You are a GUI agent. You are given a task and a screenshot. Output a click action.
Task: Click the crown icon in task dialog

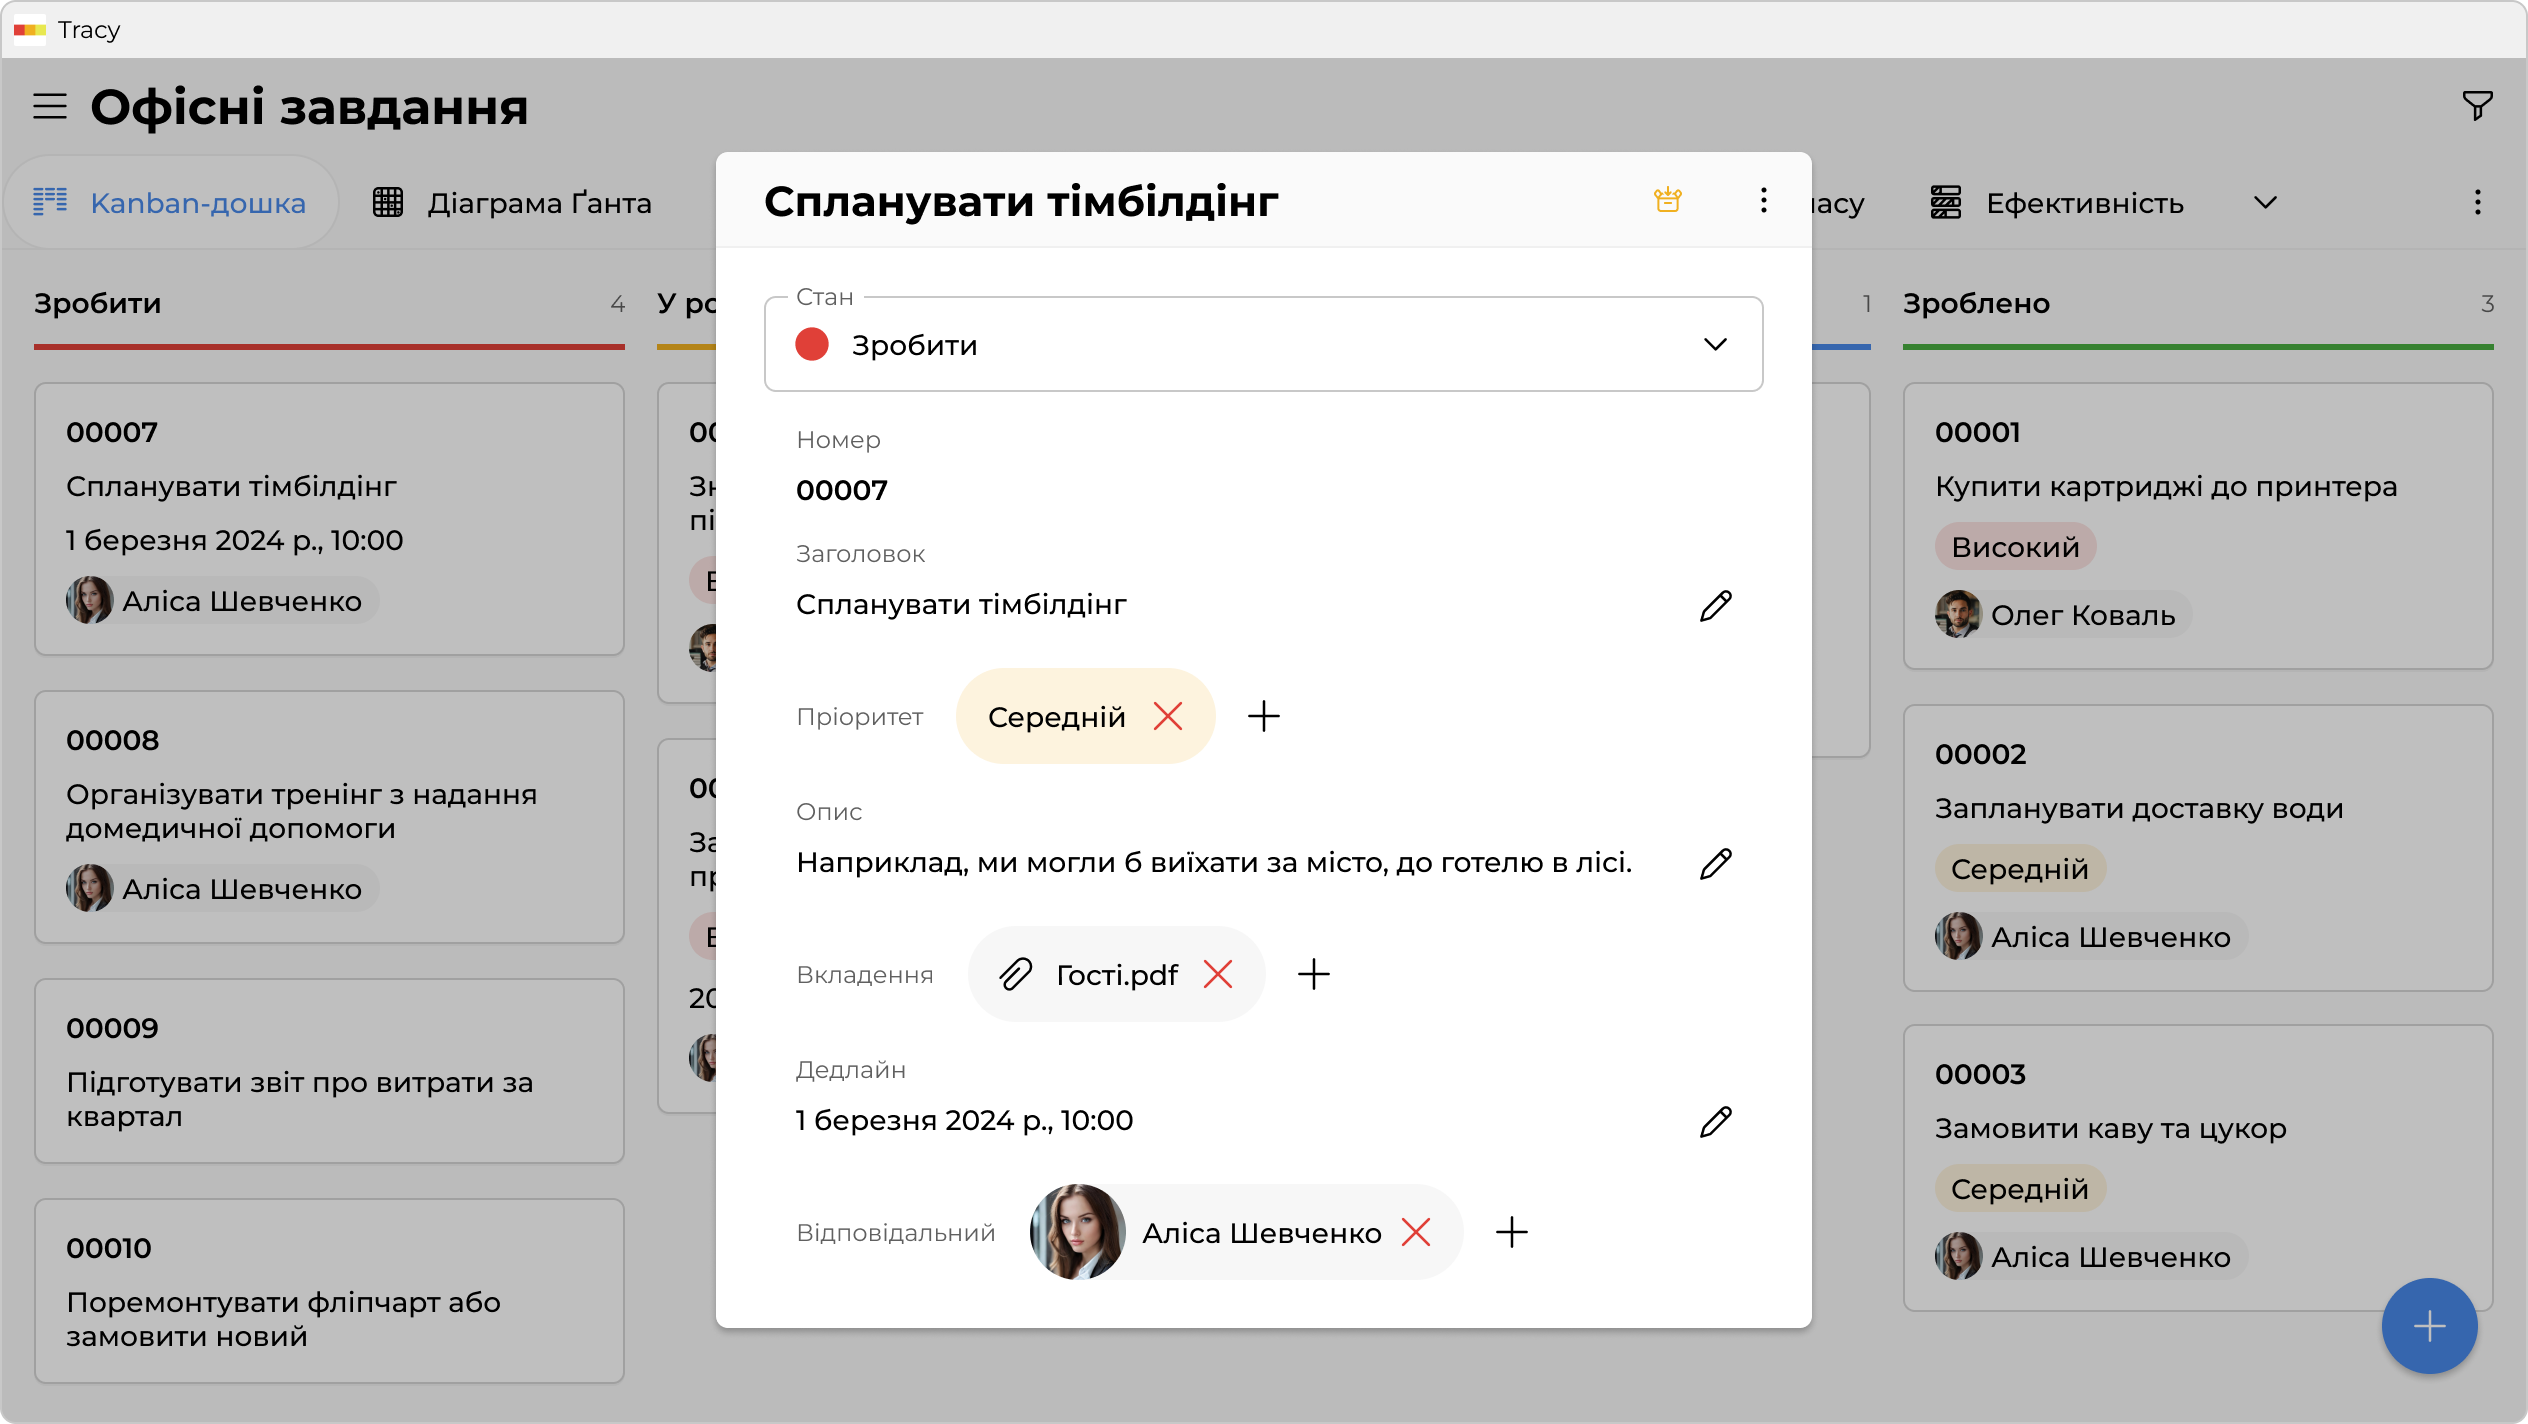pos(1667,201)
